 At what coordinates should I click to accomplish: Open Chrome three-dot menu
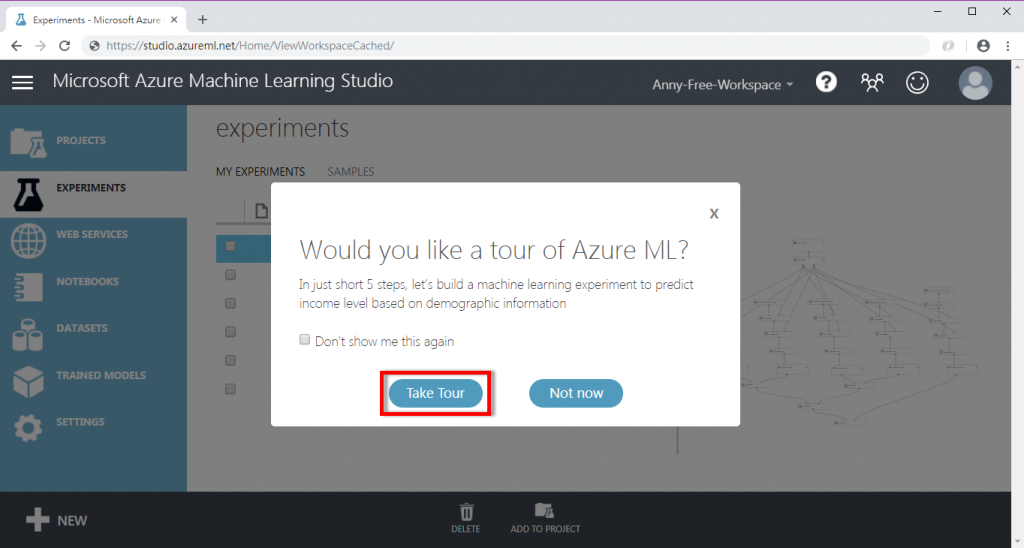click(1008, 46)
